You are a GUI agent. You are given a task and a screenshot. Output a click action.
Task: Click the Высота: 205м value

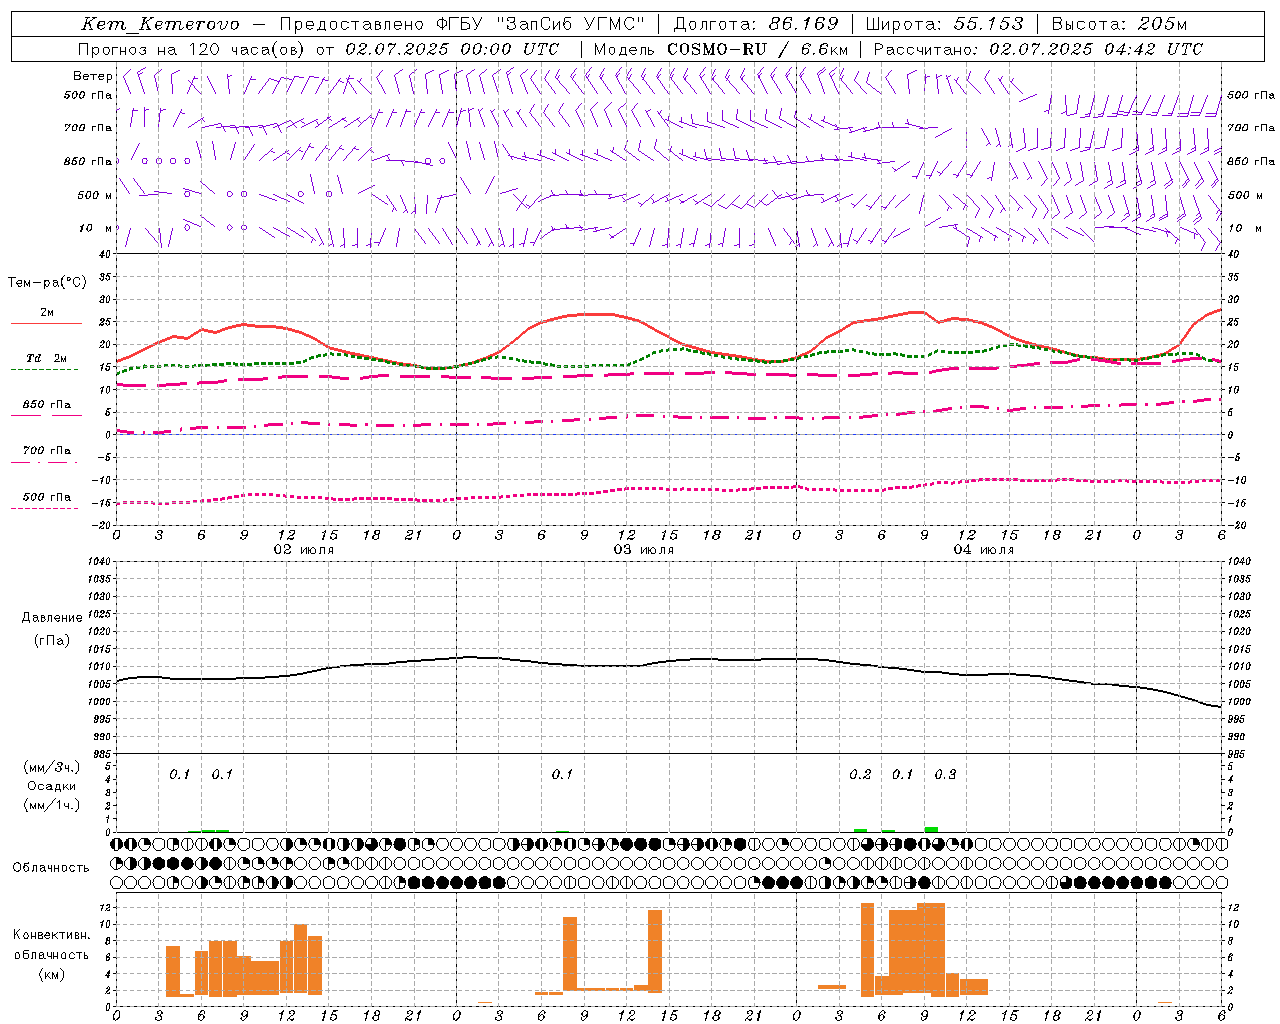coord(1119,24)
